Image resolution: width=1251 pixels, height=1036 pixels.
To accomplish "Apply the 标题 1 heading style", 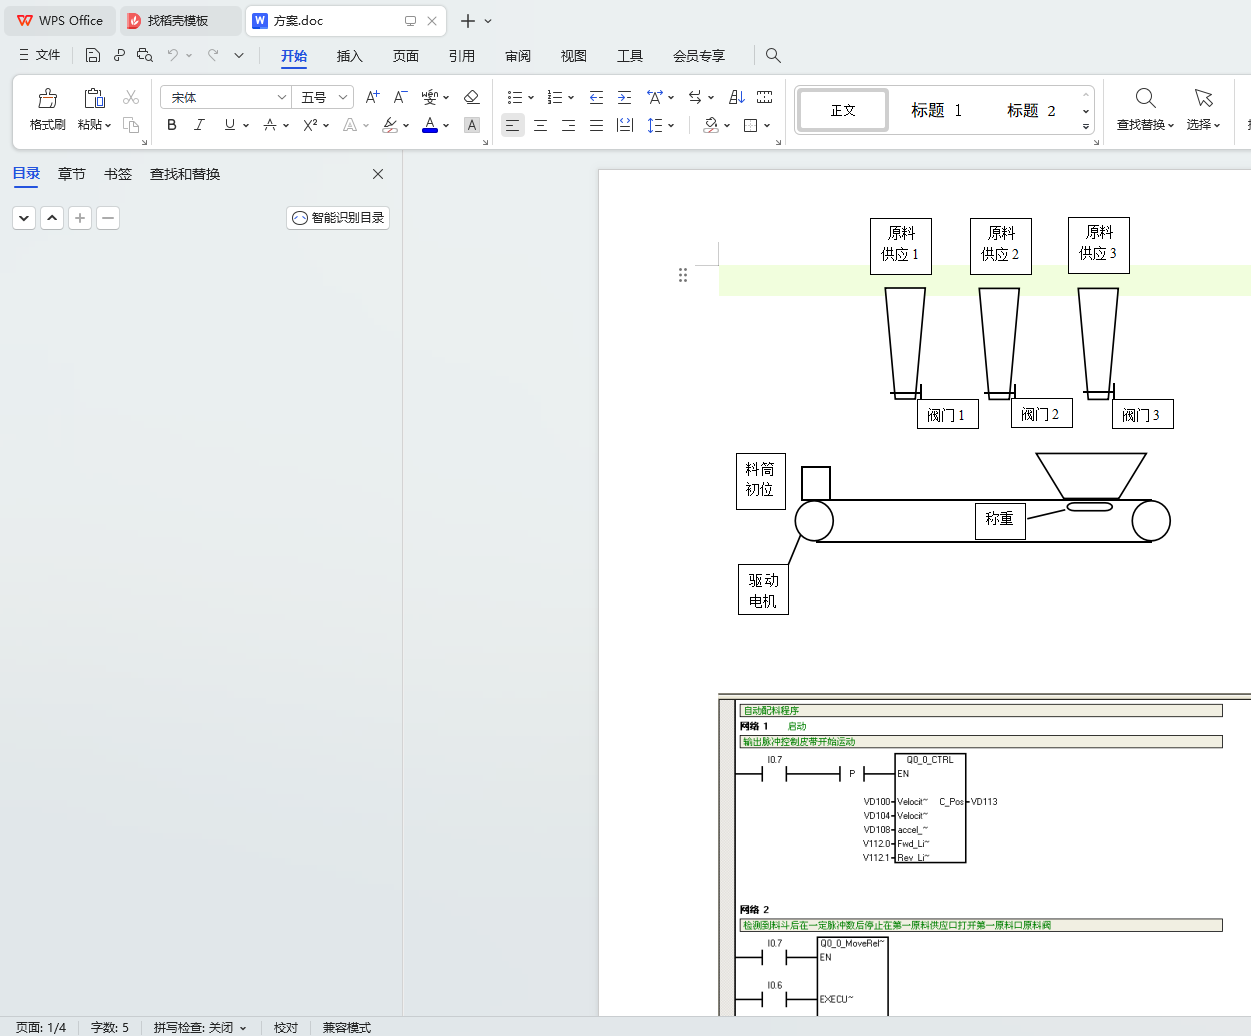I will (x=936, y=110).
